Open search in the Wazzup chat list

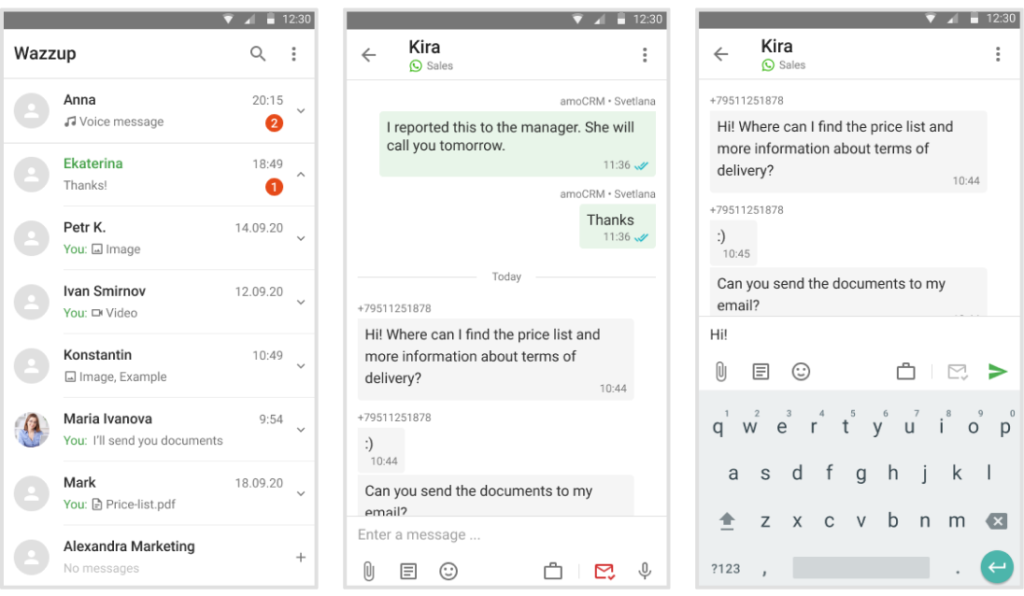pos(257,53)
